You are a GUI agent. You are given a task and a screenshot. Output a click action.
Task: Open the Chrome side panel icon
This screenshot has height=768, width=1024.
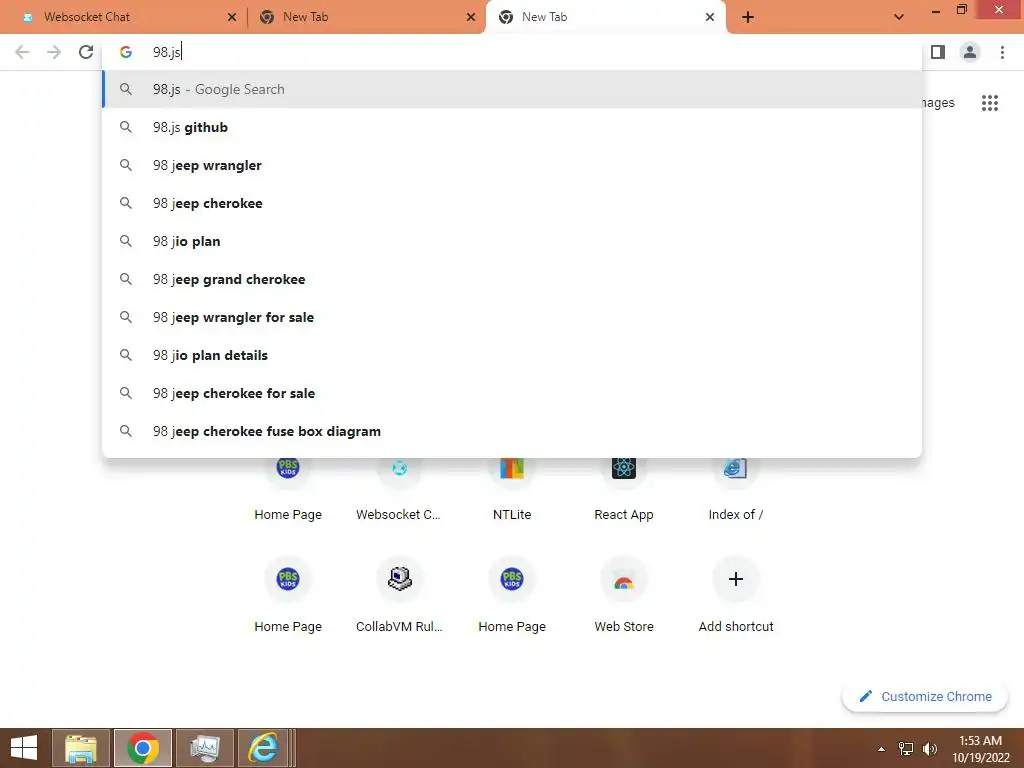tap(938, 52)
